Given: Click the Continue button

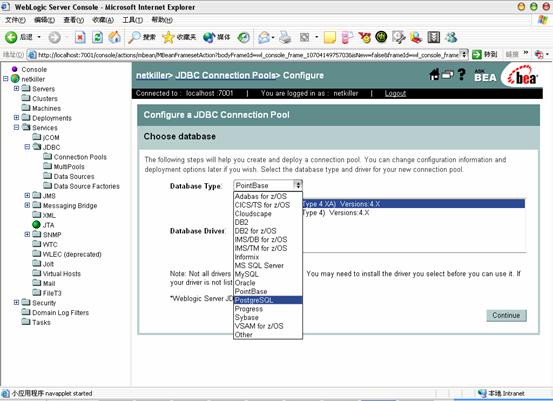Looking at the screenshot, I should tap(506, 315).
